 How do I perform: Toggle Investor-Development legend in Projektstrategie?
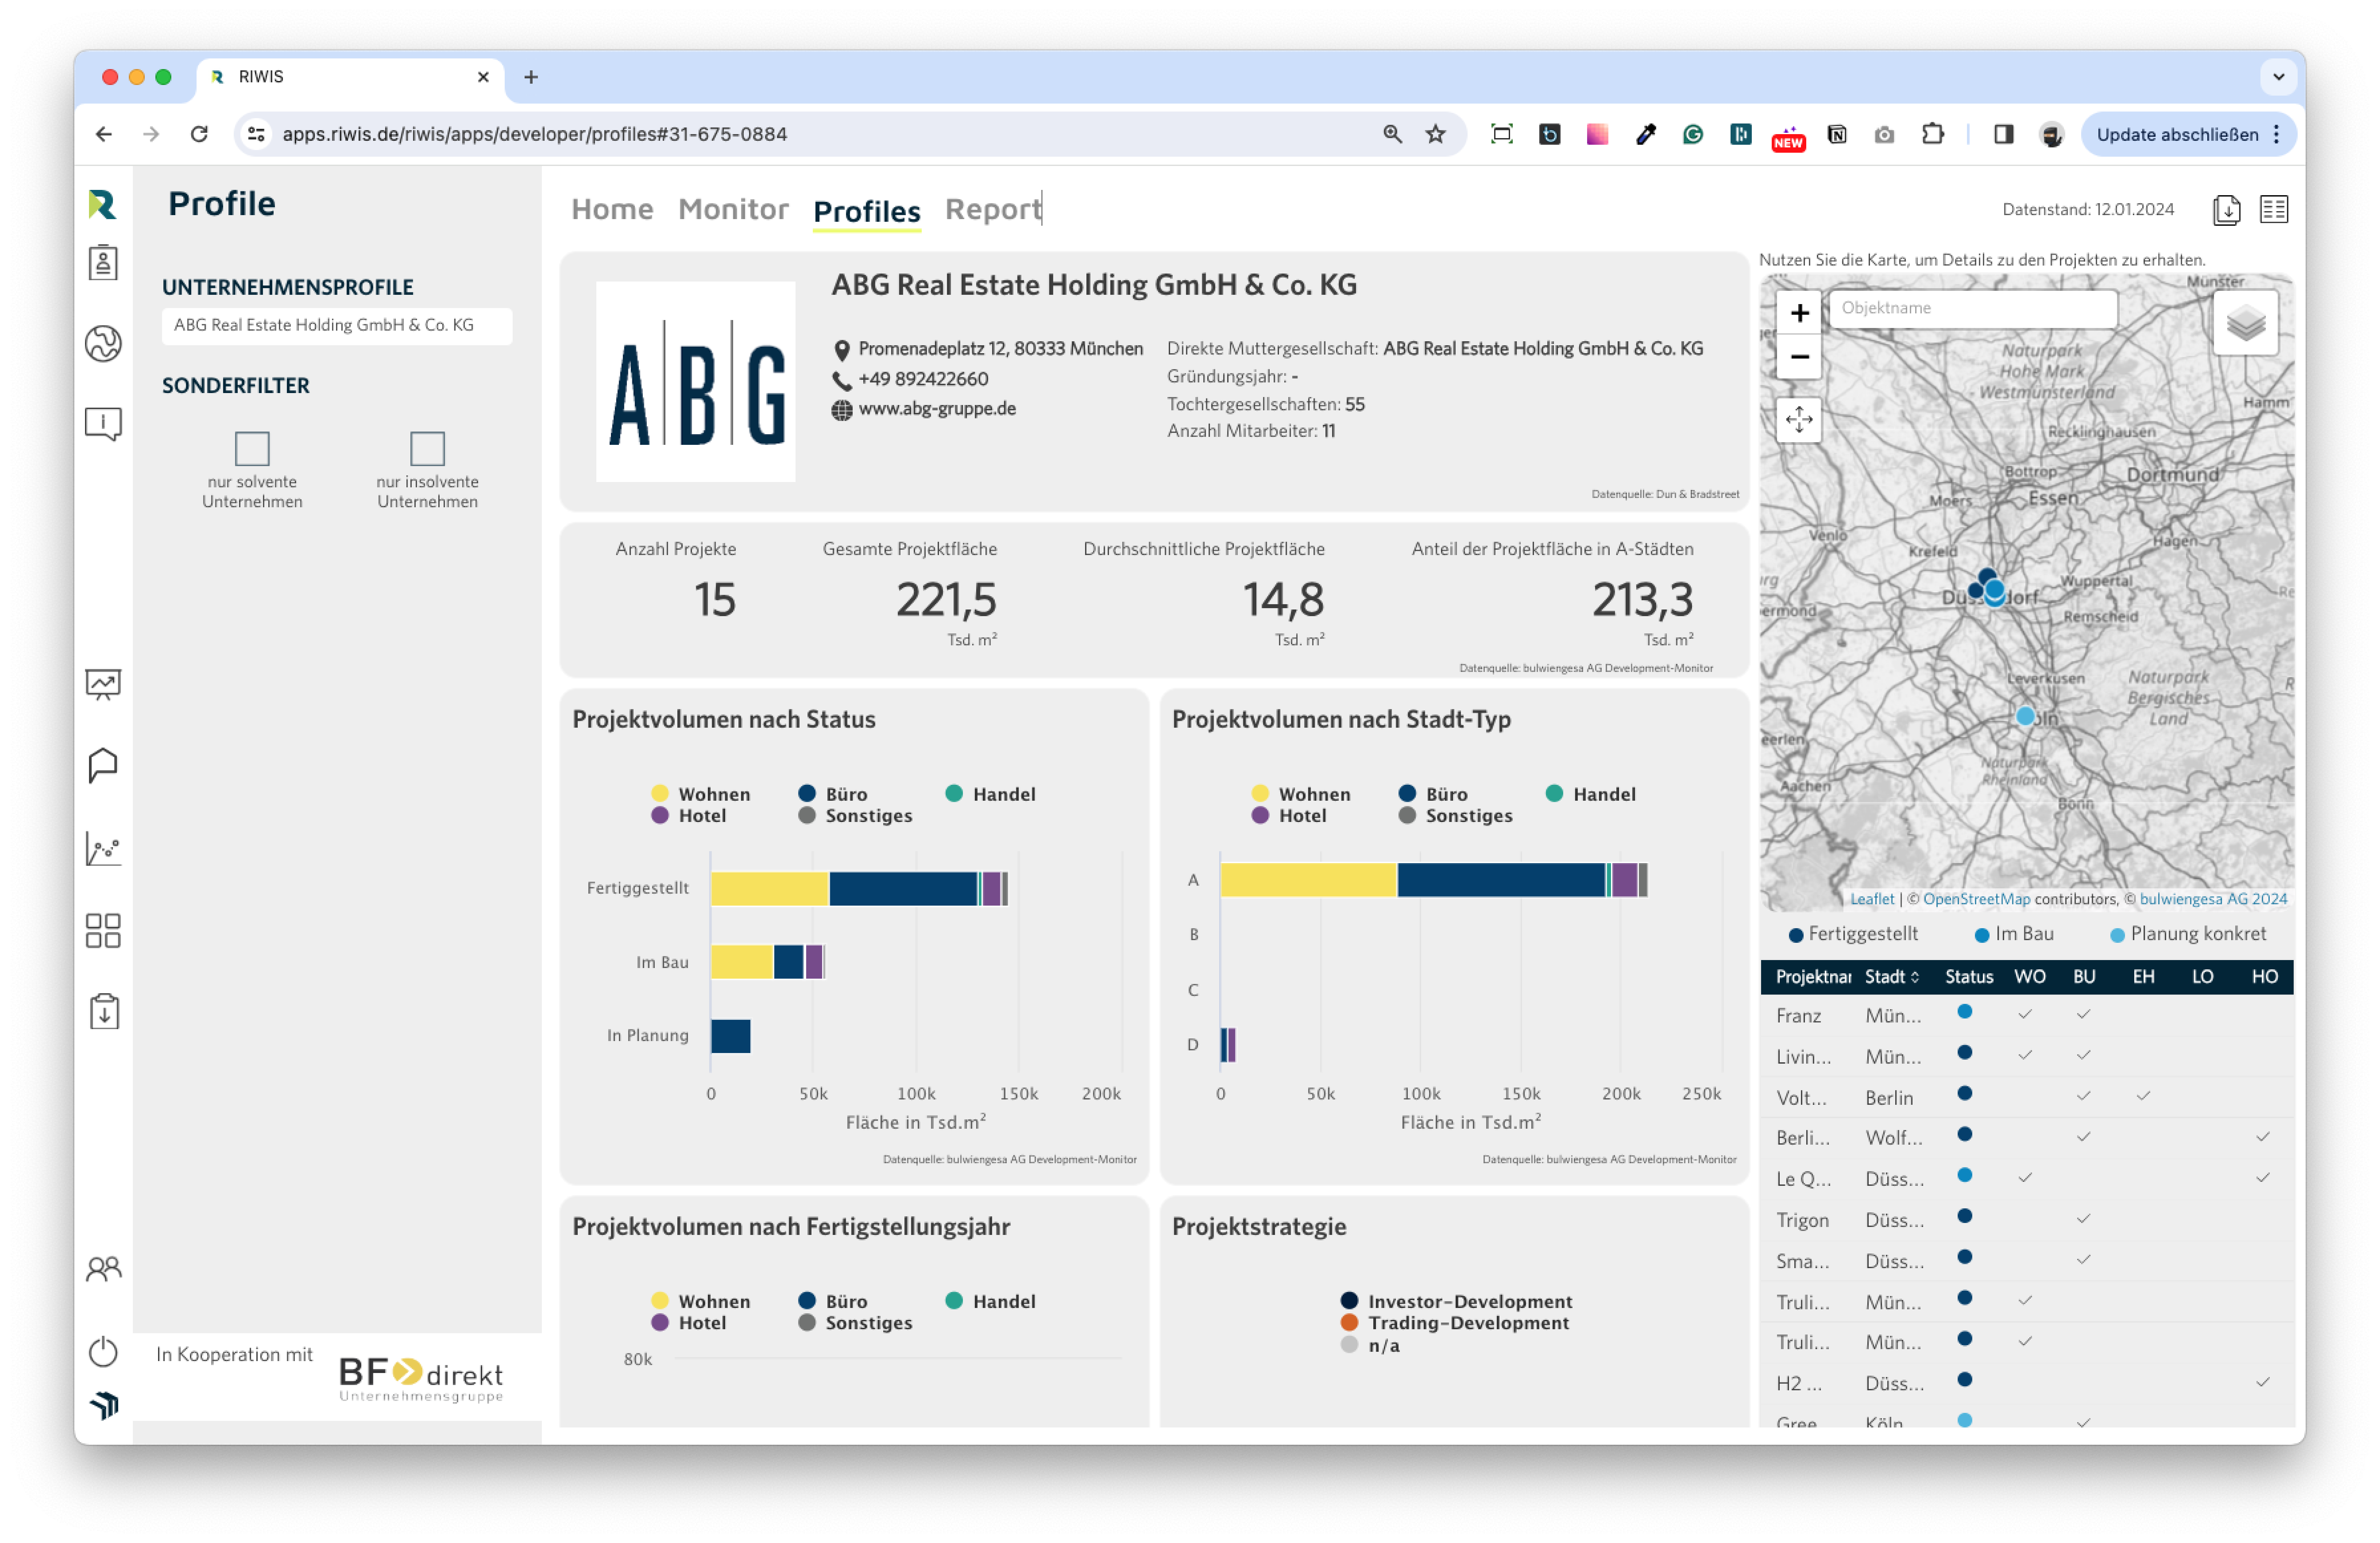(x=1457, y=1301)
